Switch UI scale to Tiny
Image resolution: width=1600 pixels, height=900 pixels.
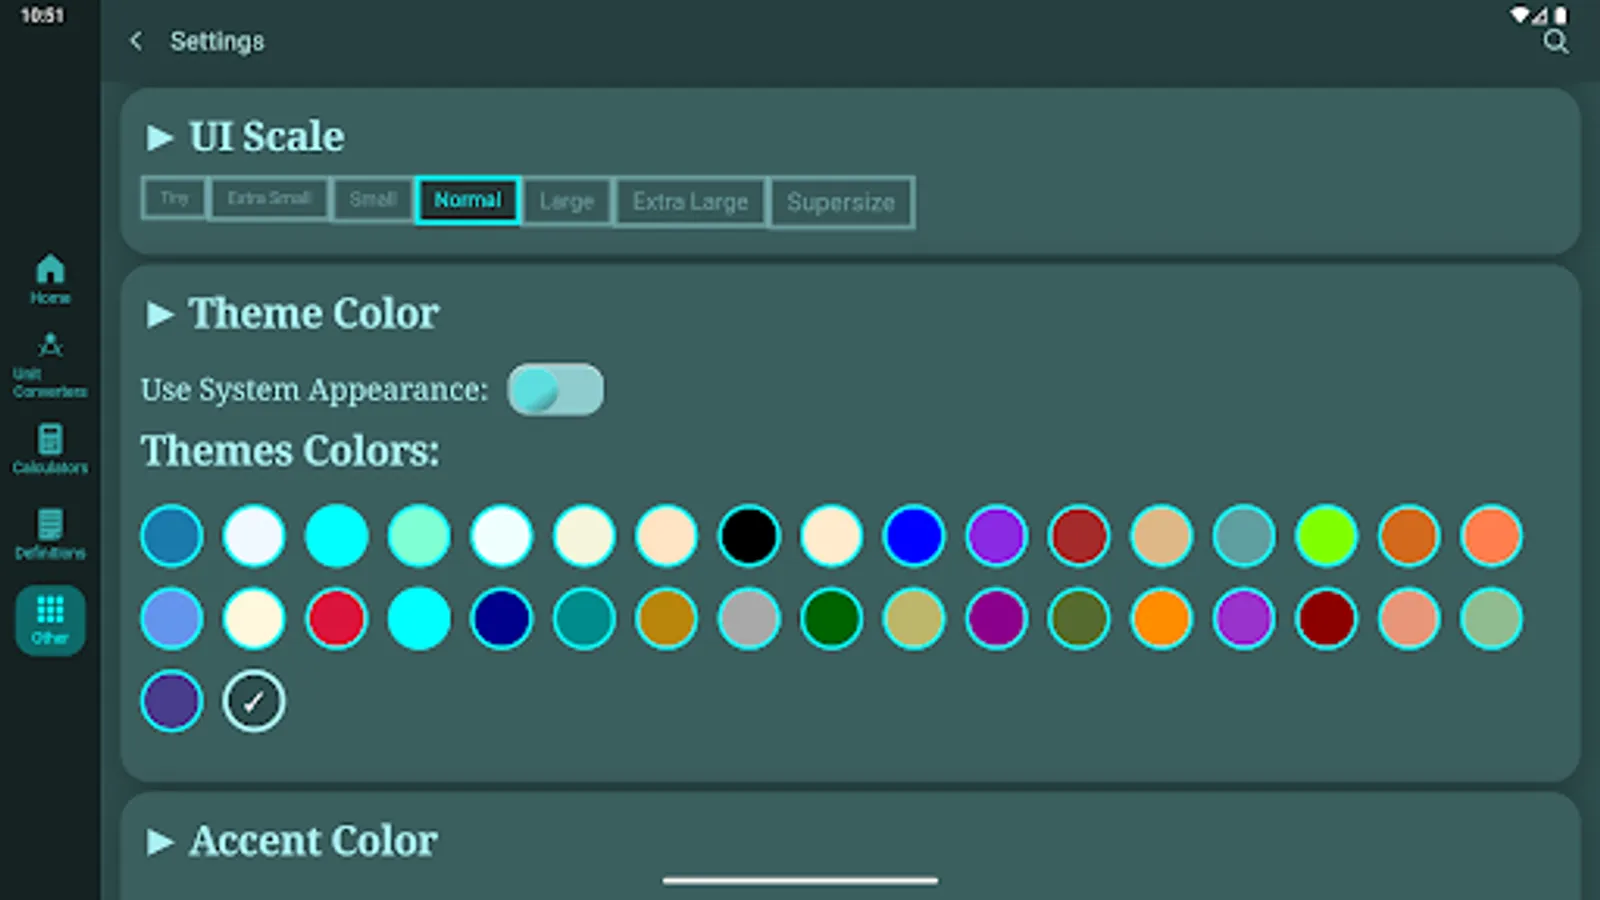(174, 199)
